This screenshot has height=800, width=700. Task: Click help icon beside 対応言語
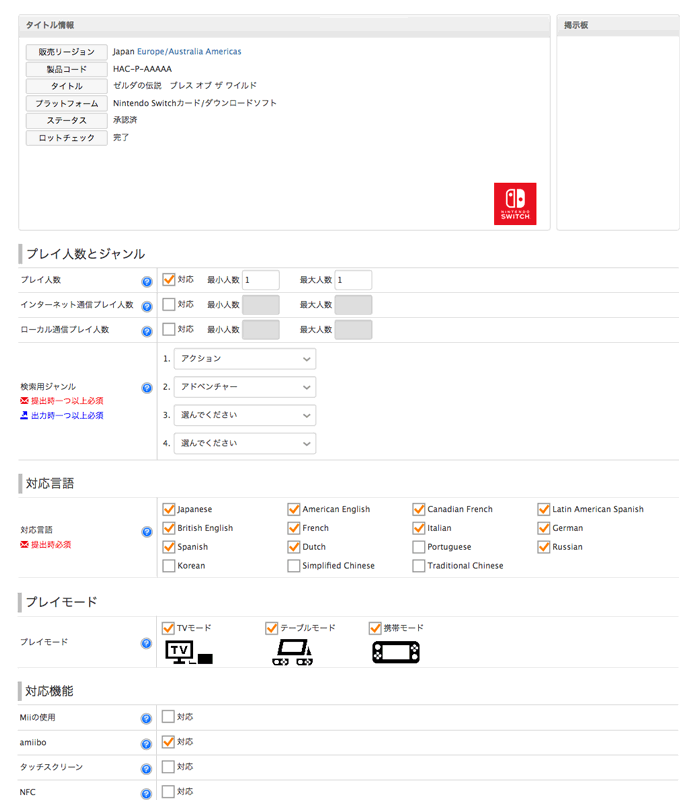147,532
